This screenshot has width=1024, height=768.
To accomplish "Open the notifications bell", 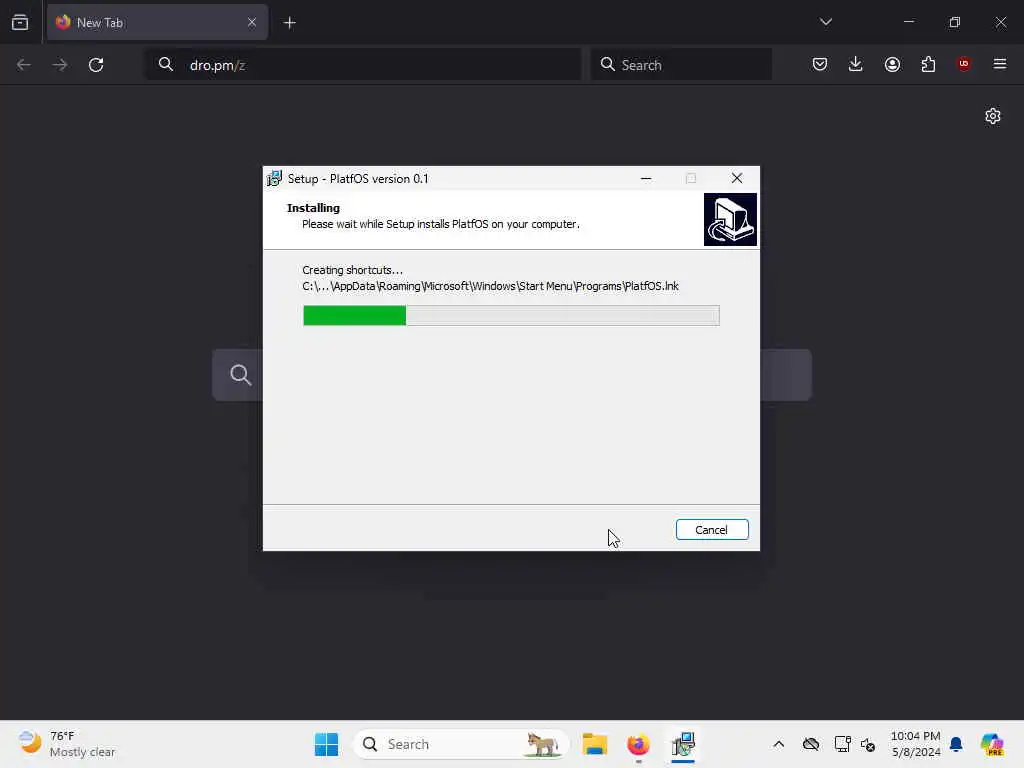I will coord(956,744).
